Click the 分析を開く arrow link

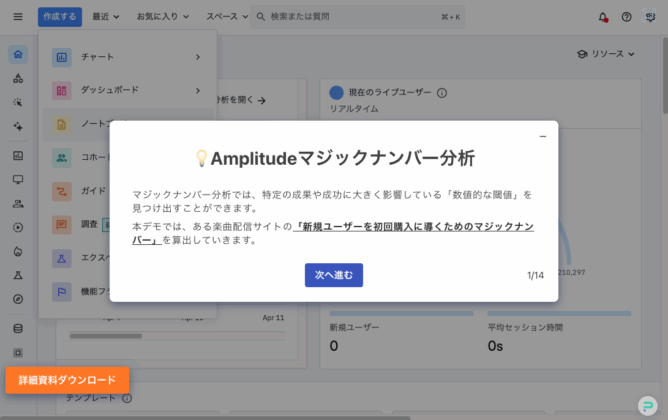(242, 100)
